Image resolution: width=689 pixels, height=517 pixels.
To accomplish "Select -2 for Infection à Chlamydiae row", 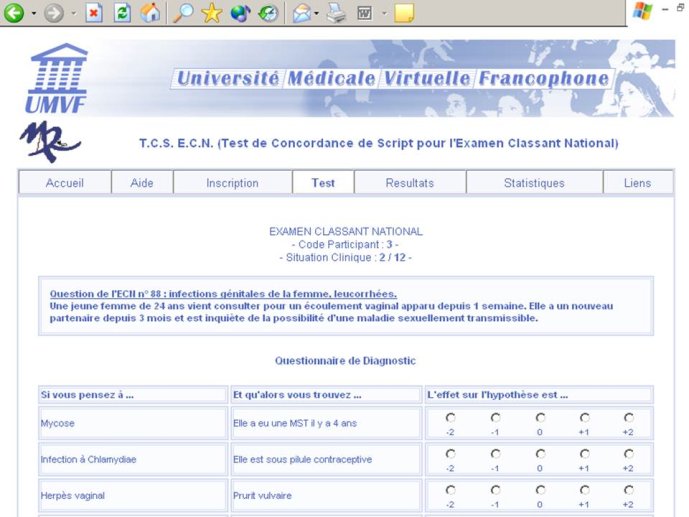I will (x=450, y=453).
